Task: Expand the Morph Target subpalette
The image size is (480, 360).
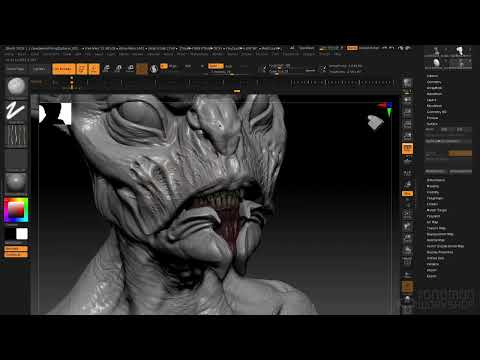Action: pos(437,210)
